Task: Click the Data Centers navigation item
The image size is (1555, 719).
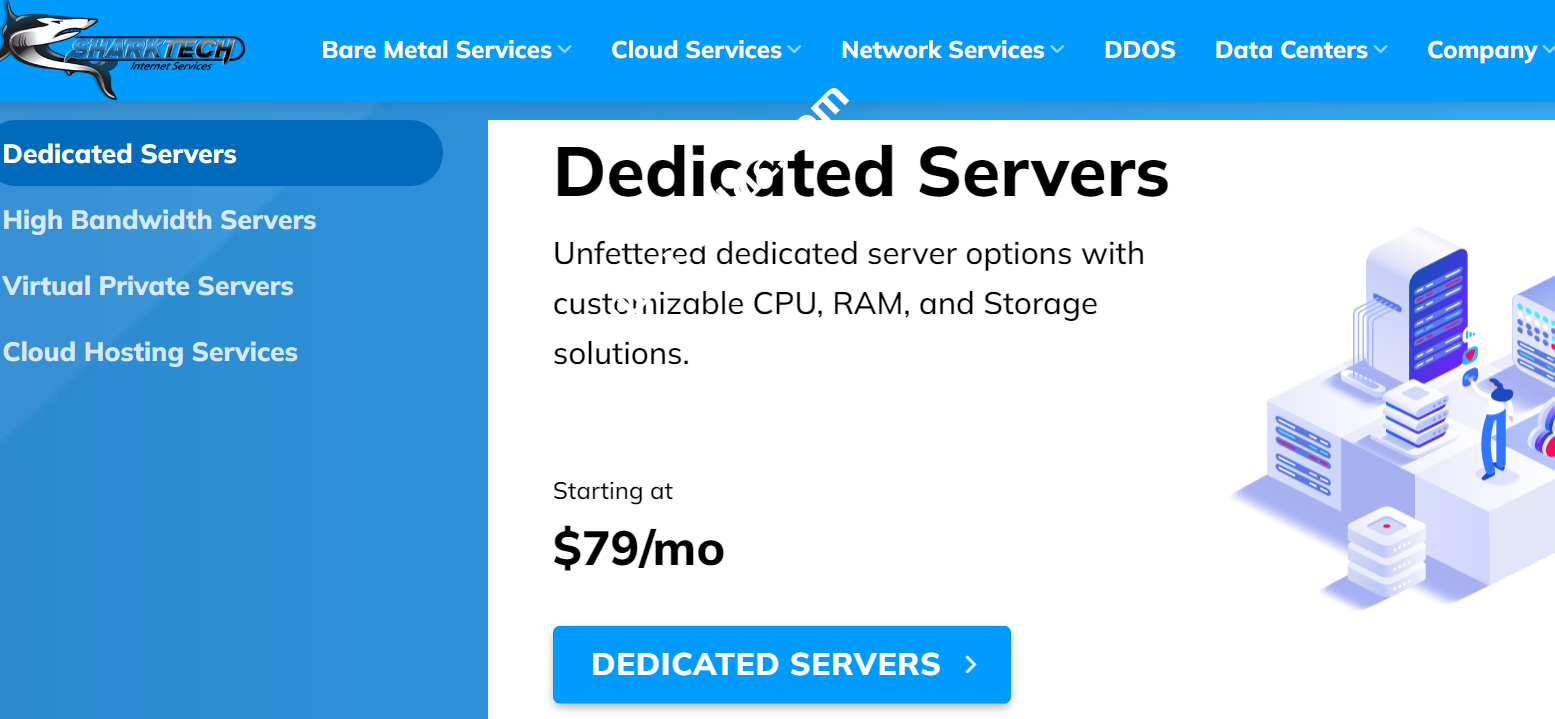Action: (x=1291, y=49)
